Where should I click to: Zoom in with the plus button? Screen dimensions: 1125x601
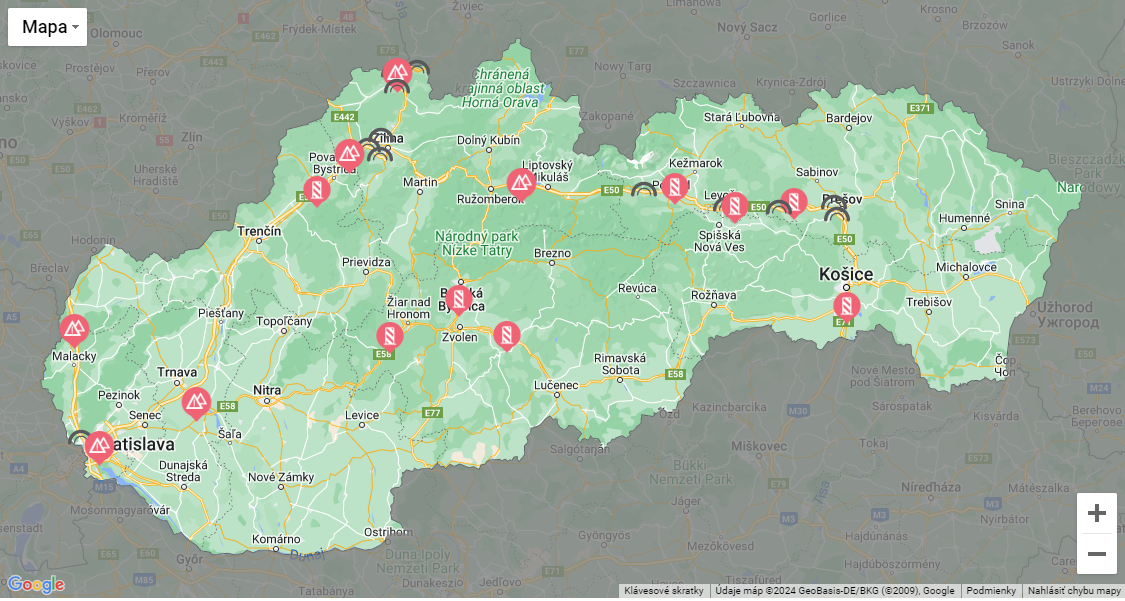coord(1096,514)
